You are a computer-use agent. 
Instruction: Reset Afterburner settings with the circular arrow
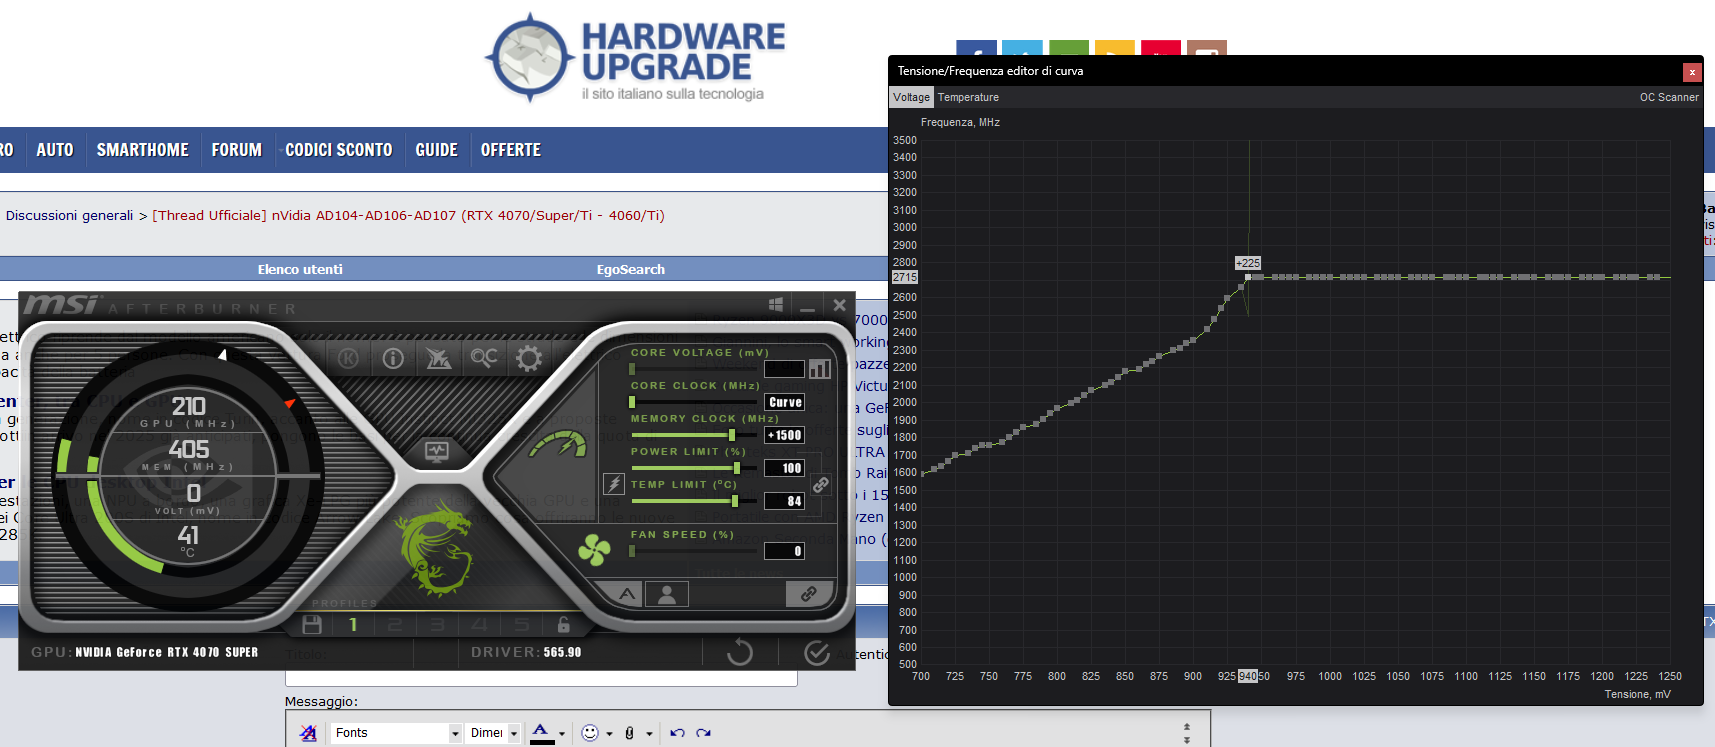coord(740,653)
